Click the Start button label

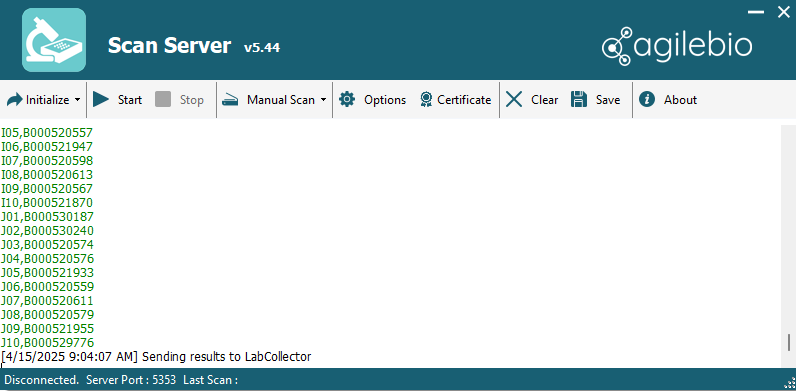tap(129, 100)
